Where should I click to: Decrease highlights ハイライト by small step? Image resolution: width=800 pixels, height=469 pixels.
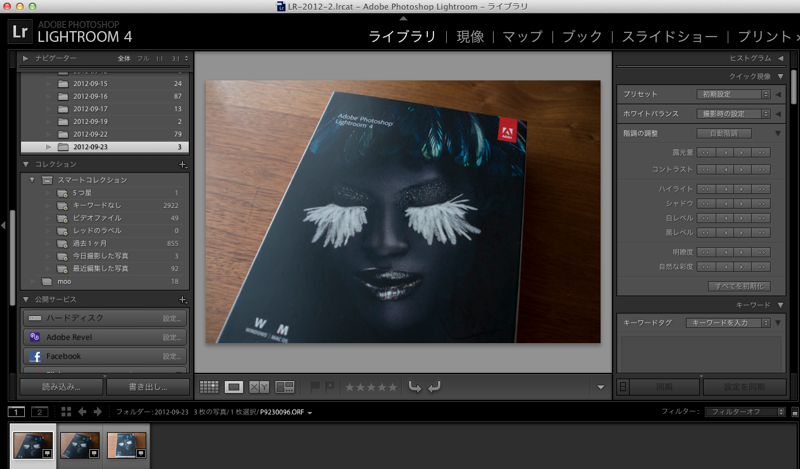click(x=724, y=189)
